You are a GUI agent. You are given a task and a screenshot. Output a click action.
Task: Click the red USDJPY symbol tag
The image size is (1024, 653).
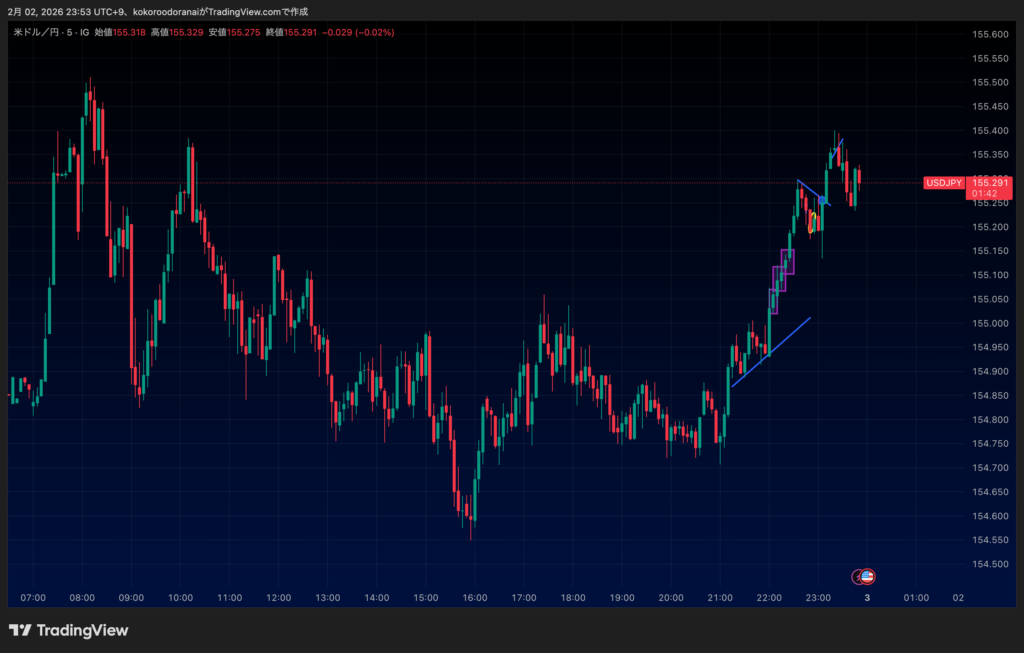click(943, 183)
